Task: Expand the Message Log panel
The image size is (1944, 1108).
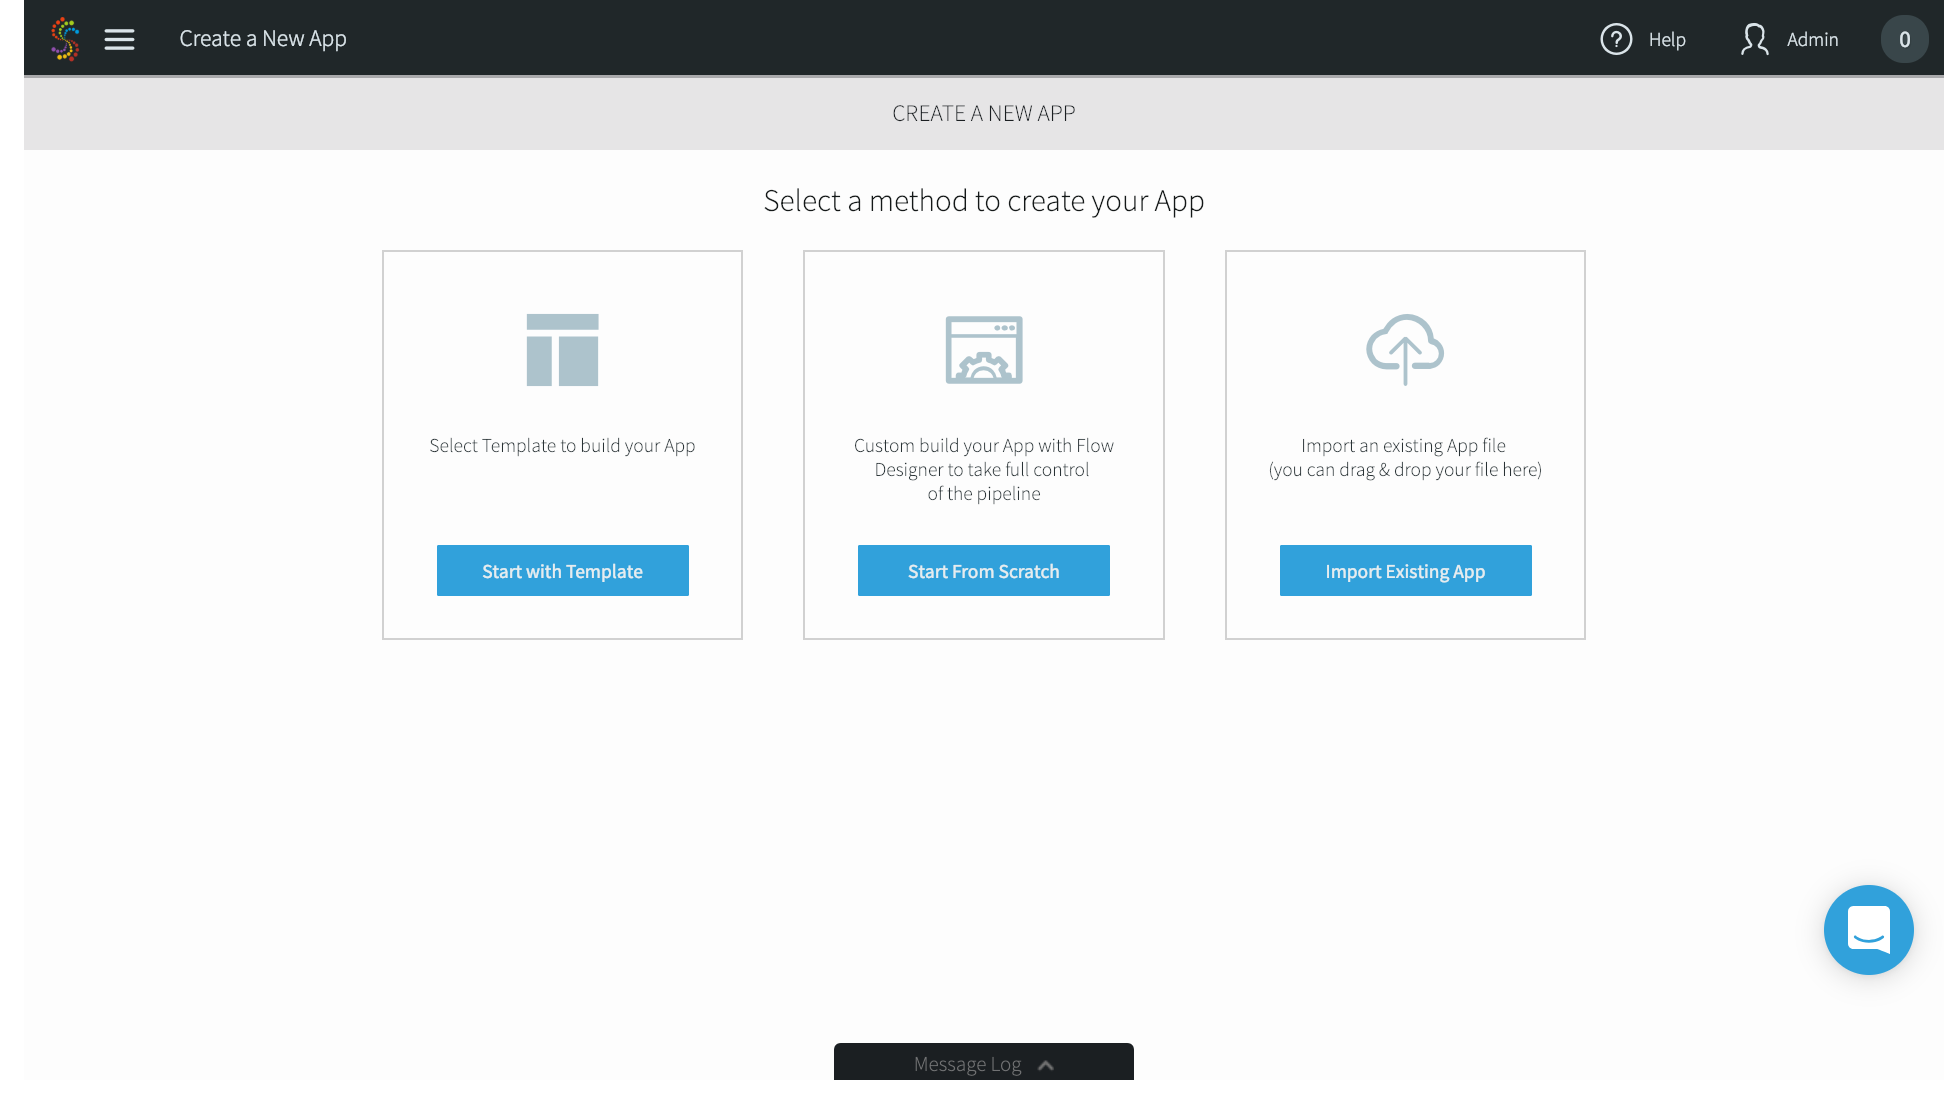Action: [x=984, y=1063]
